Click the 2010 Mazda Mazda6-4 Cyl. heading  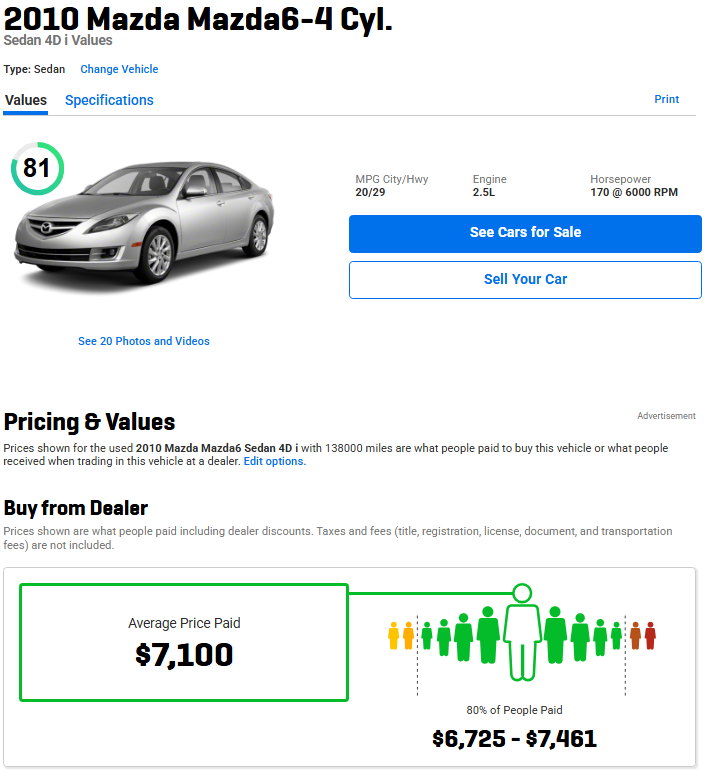pyautogui.click(x=198, y=17)
